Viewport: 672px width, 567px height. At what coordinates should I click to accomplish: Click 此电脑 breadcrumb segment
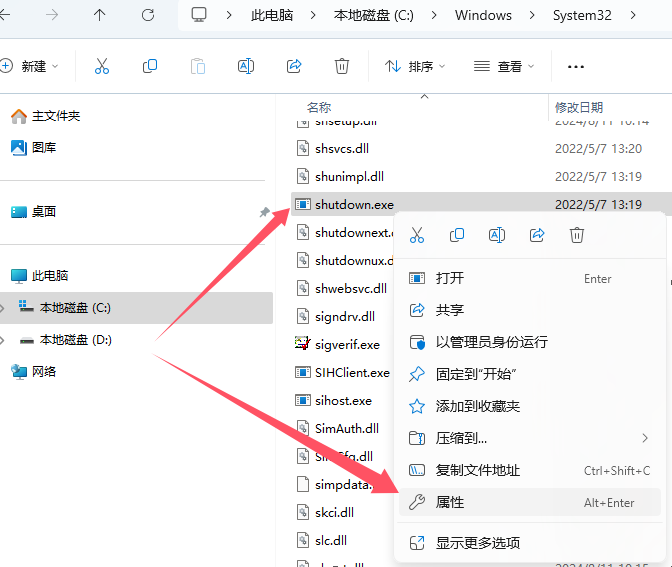[x=272, y=15]
